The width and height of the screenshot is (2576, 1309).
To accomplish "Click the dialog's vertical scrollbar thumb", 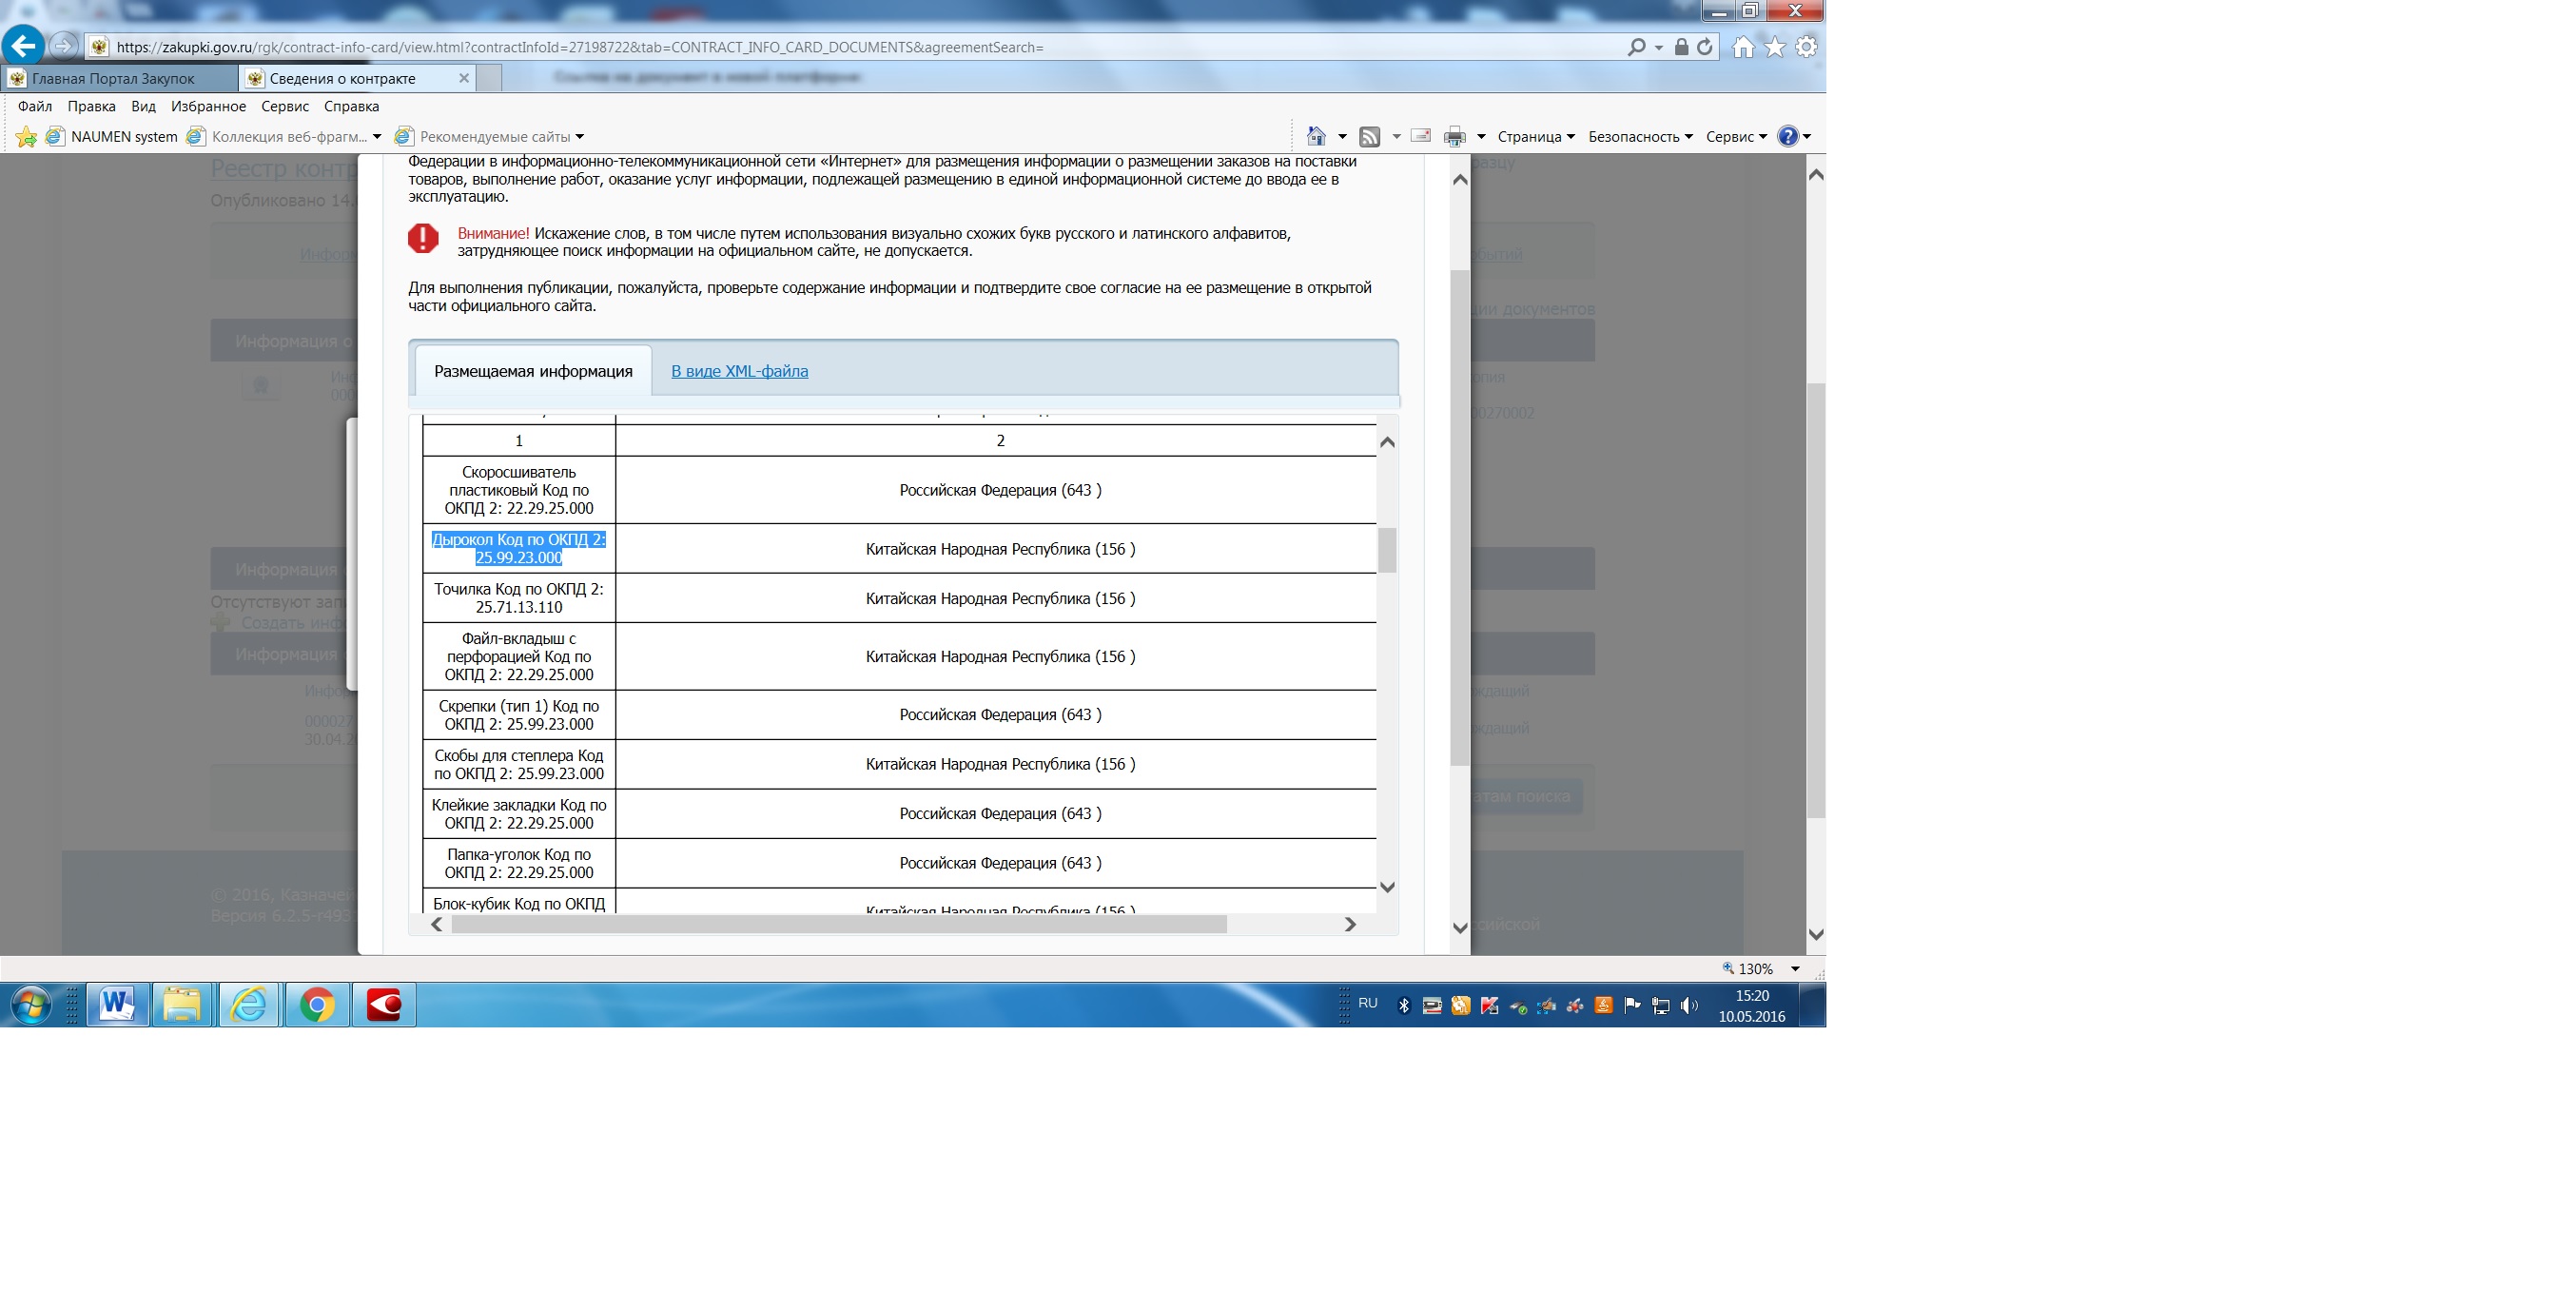I will coord(1460,518).
